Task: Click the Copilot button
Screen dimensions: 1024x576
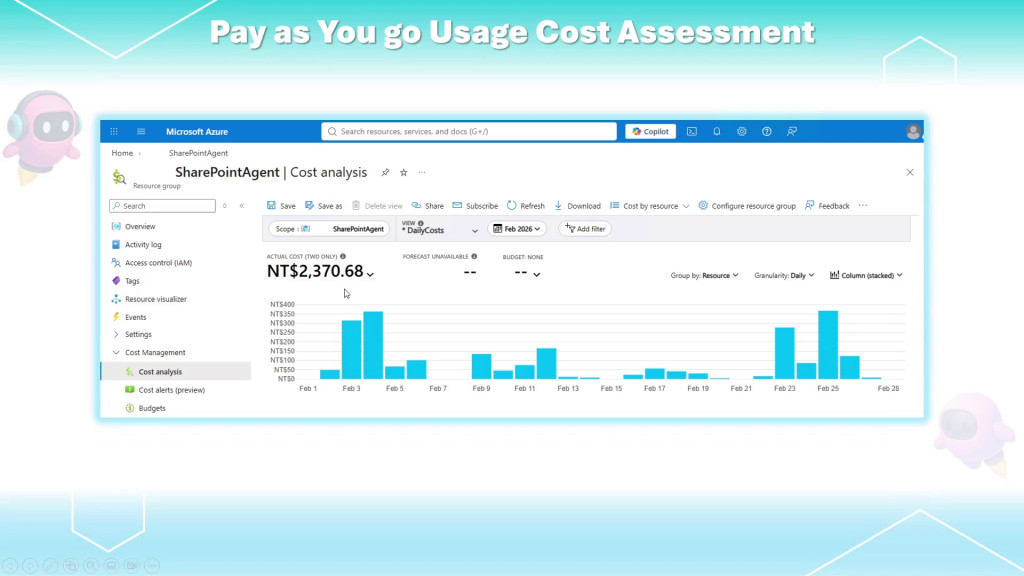Action: (650, 131)
